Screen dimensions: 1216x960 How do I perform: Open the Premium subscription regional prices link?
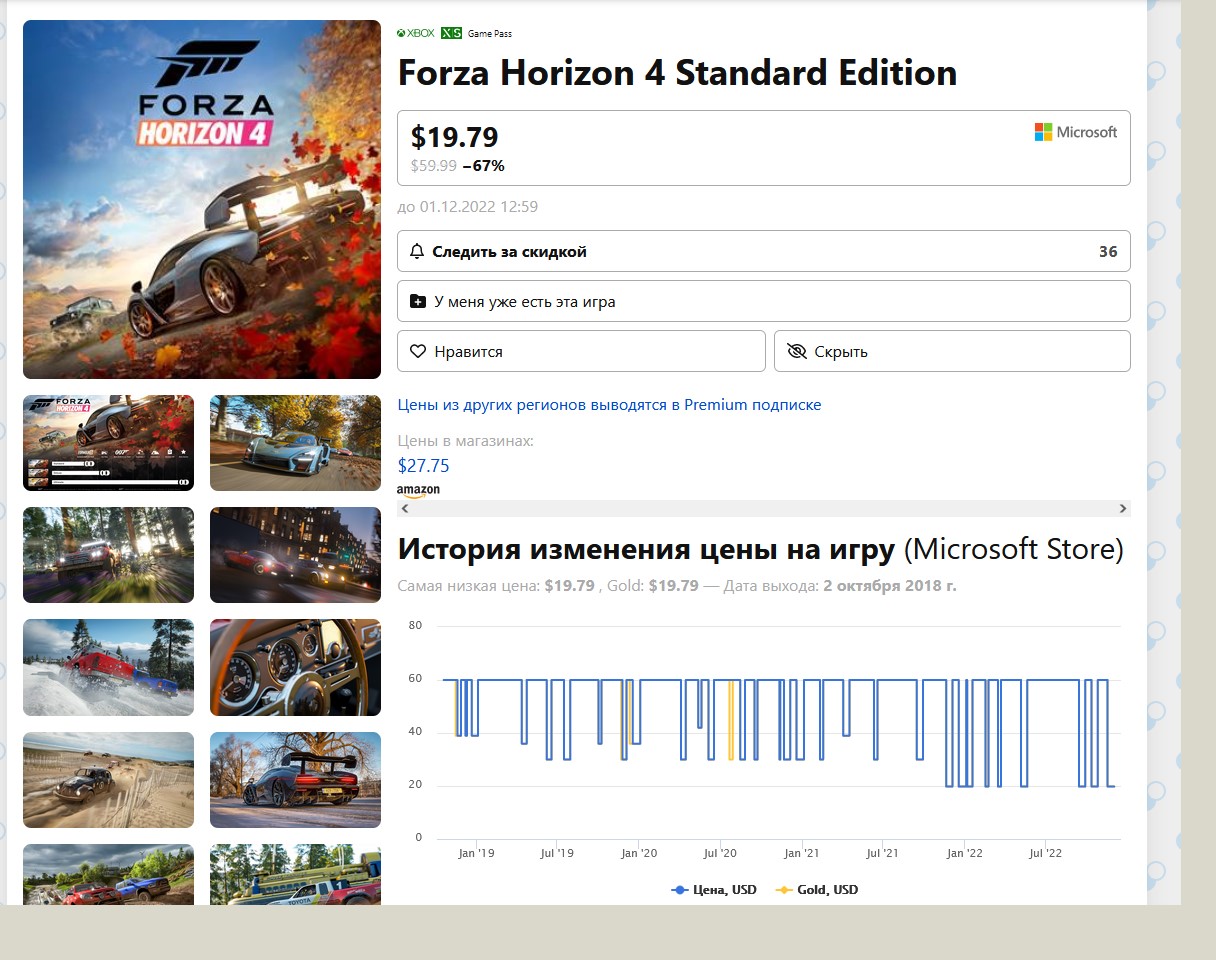[x=609, y=405]
